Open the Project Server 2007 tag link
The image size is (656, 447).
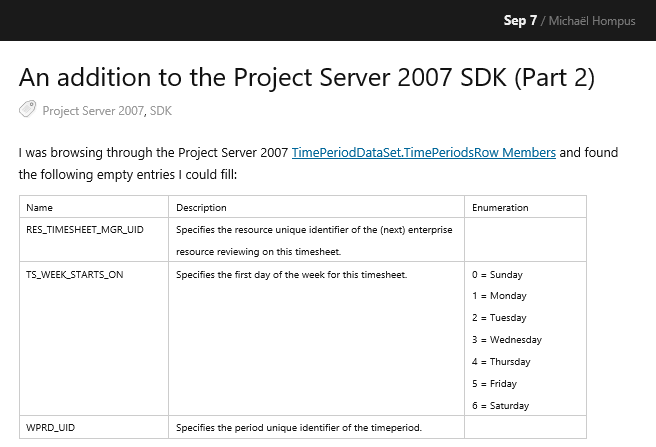[93, 111]
